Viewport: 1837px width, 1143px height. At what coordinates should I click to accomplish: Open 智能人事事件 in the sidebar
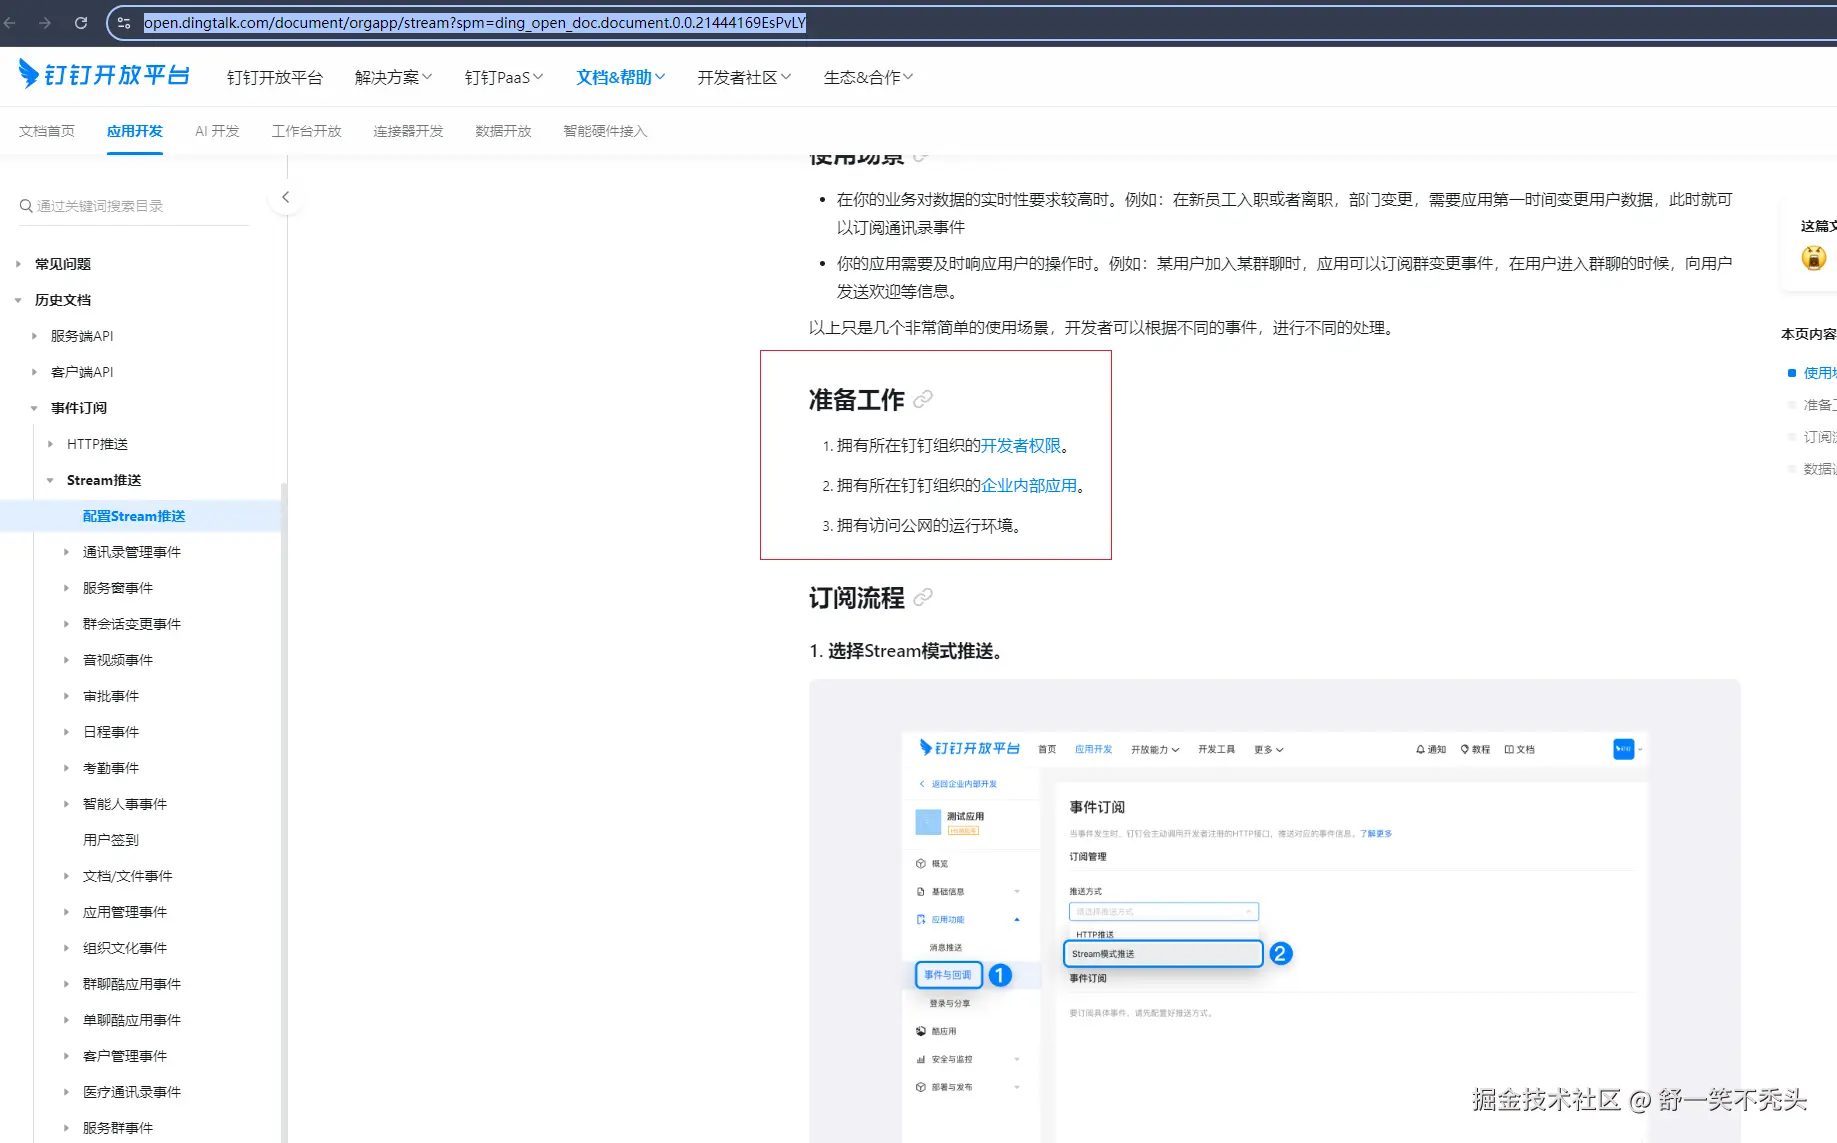coord(125,804)
